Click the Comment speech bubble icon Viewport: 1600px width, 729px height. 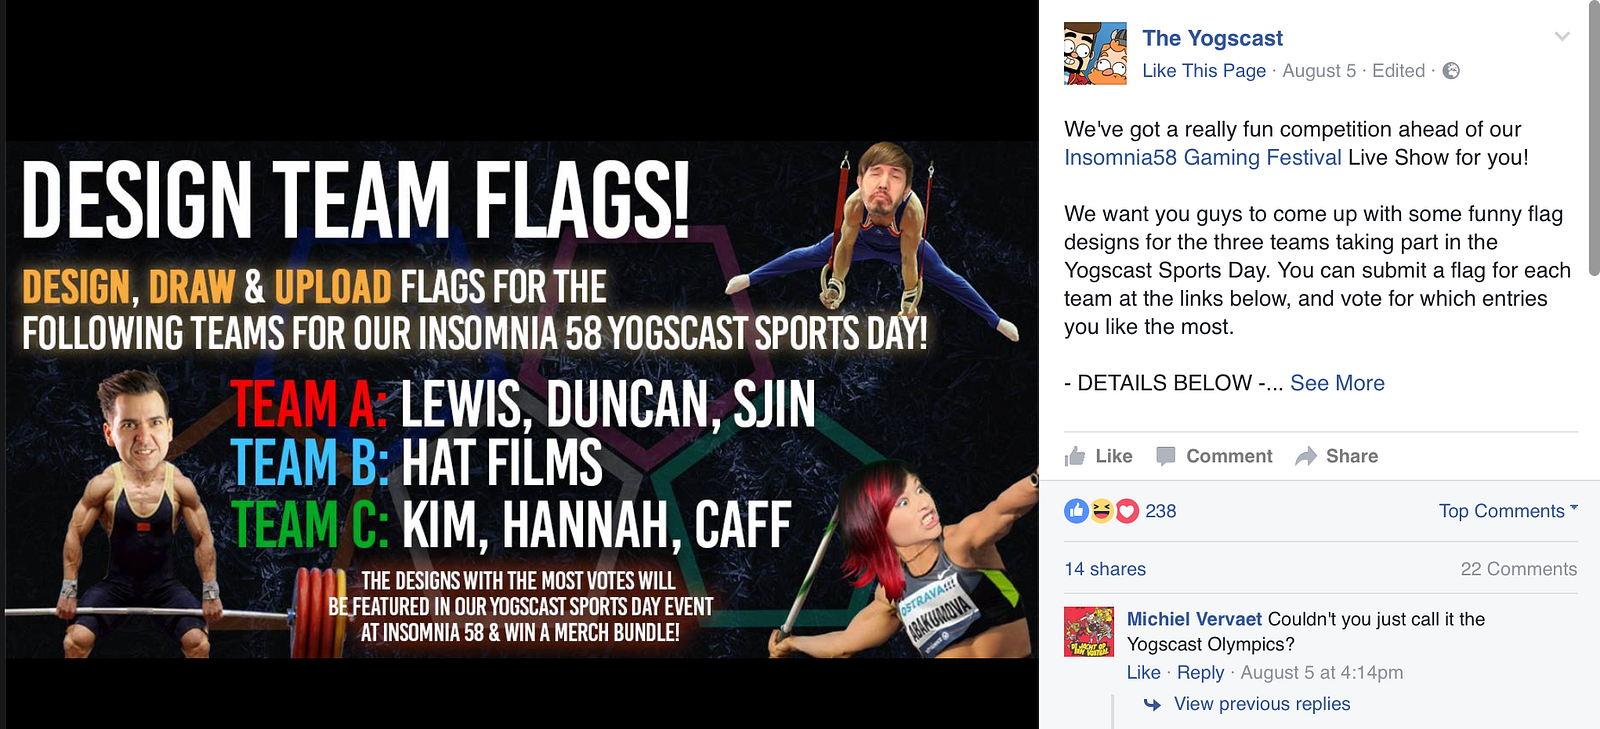point(1165,456)
